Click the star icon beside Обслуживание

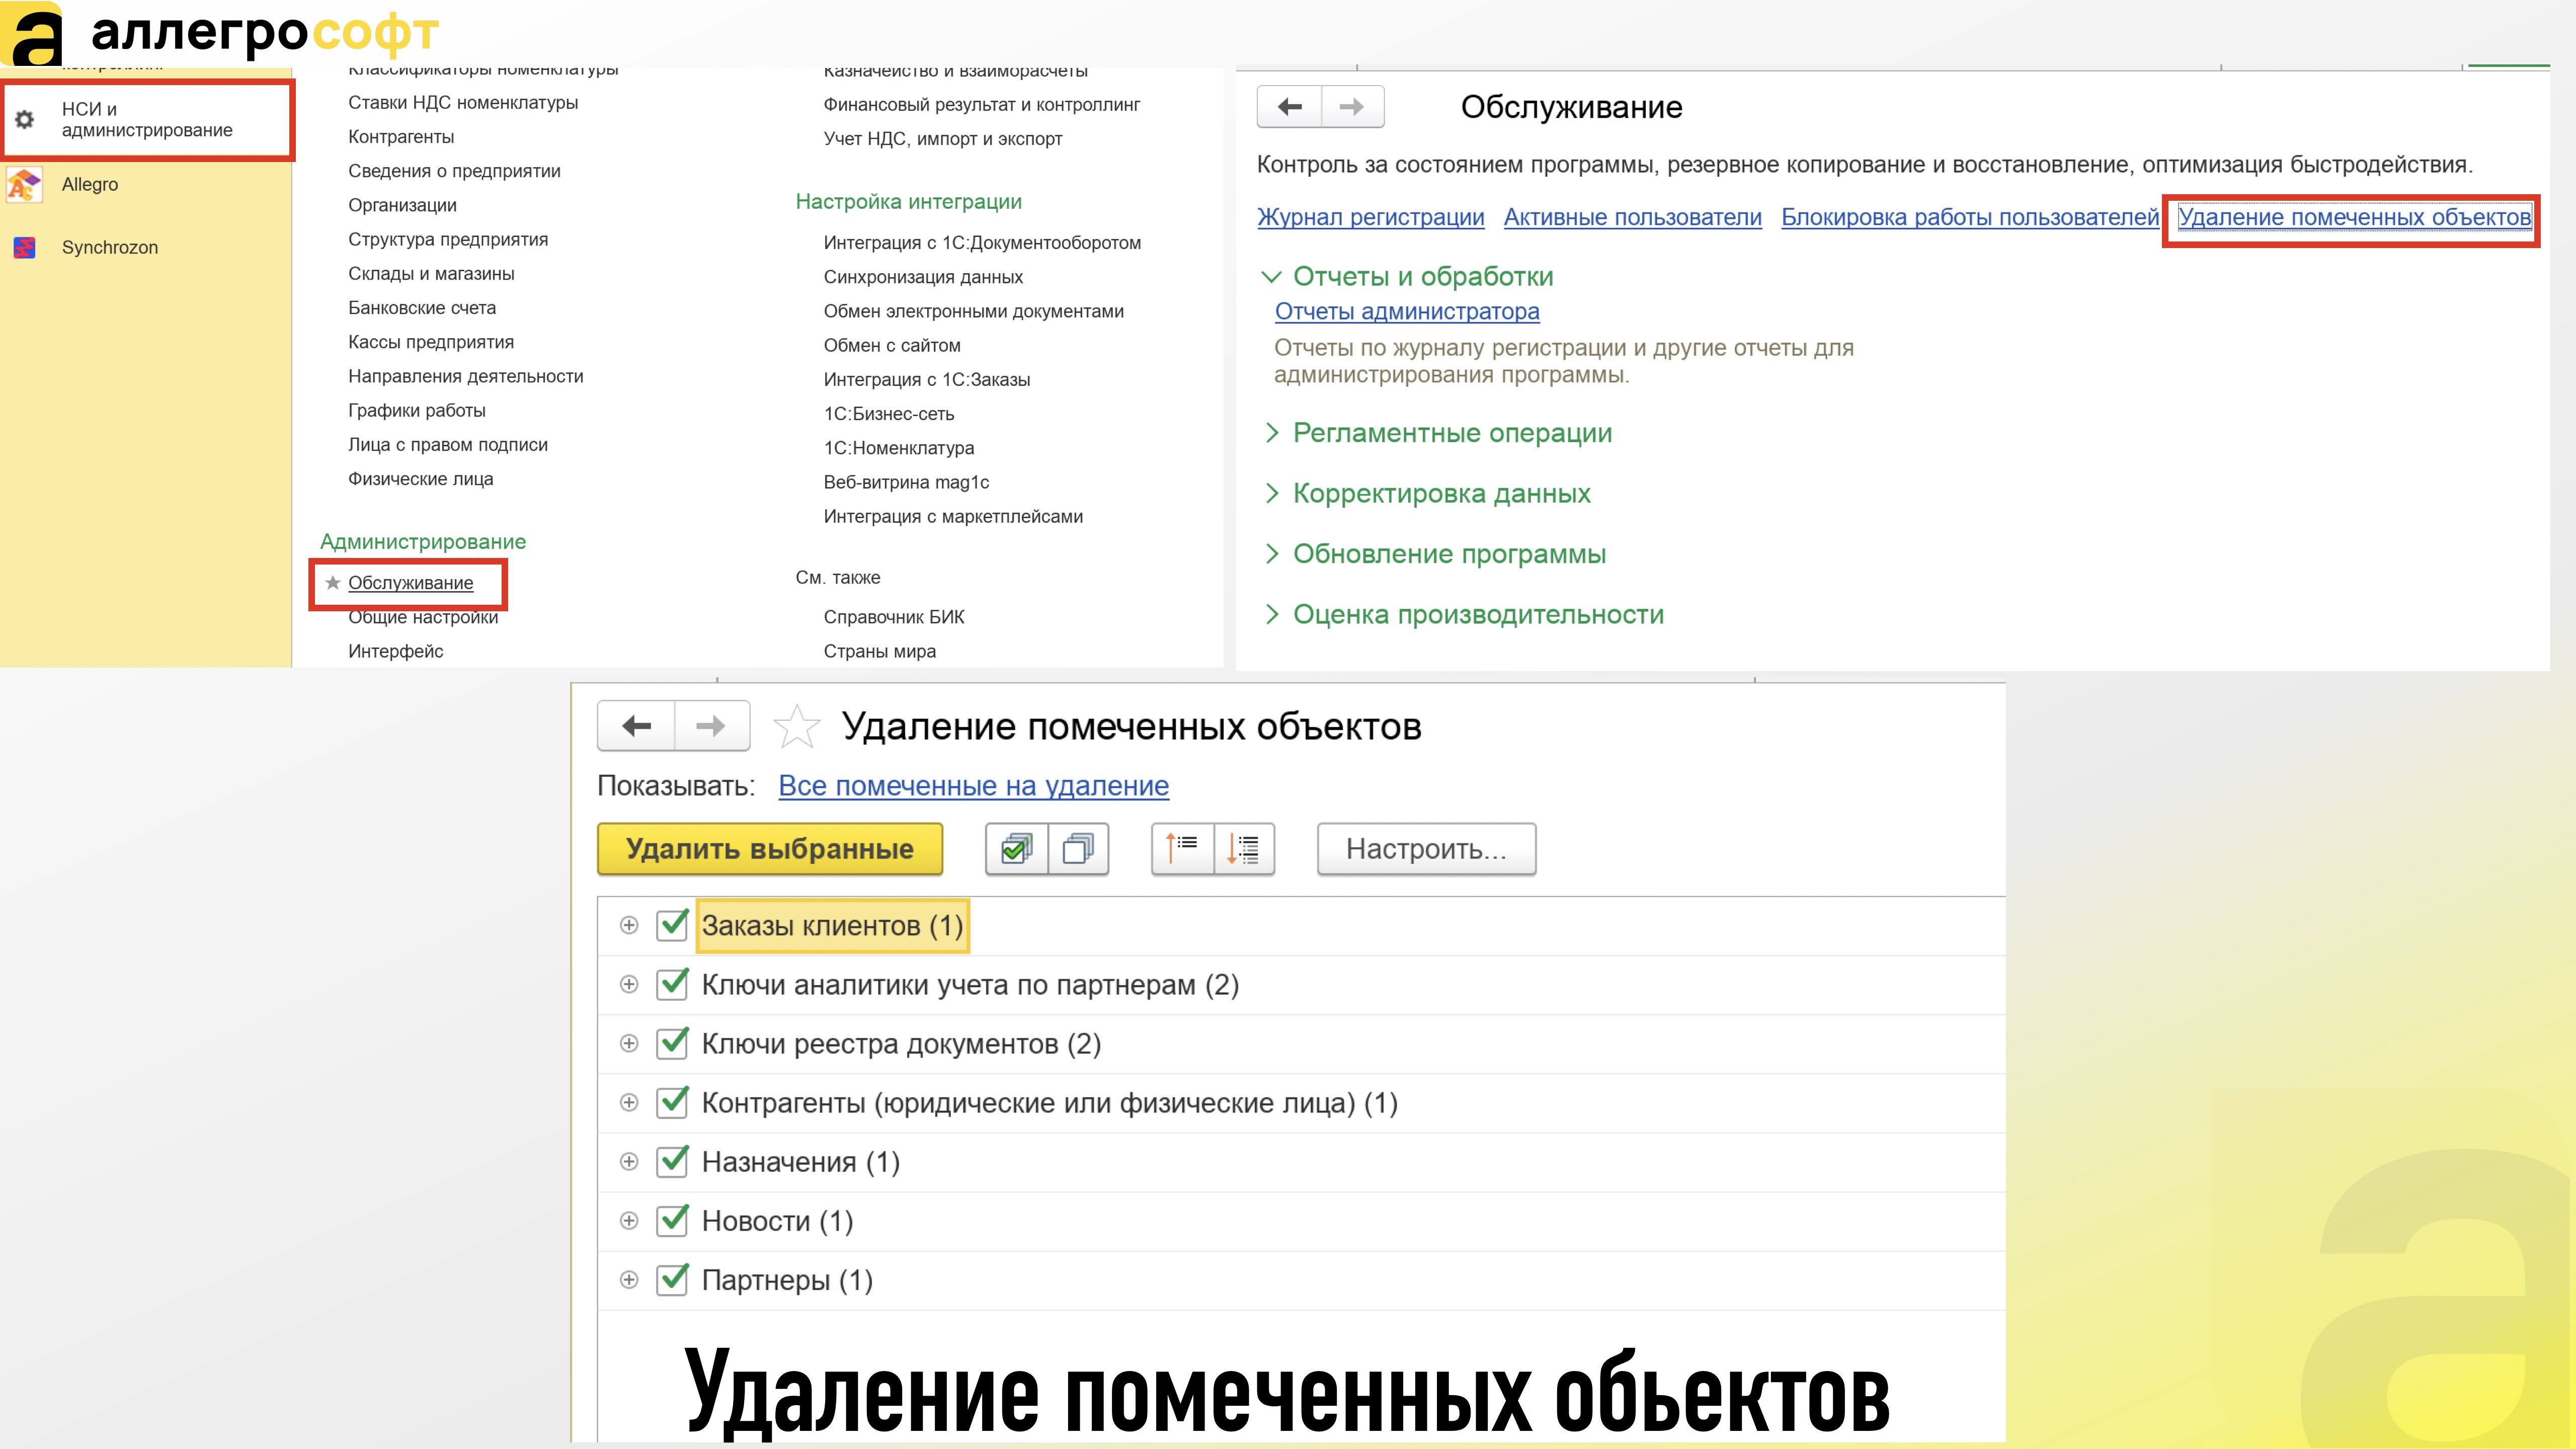click(x=333, y=583)
